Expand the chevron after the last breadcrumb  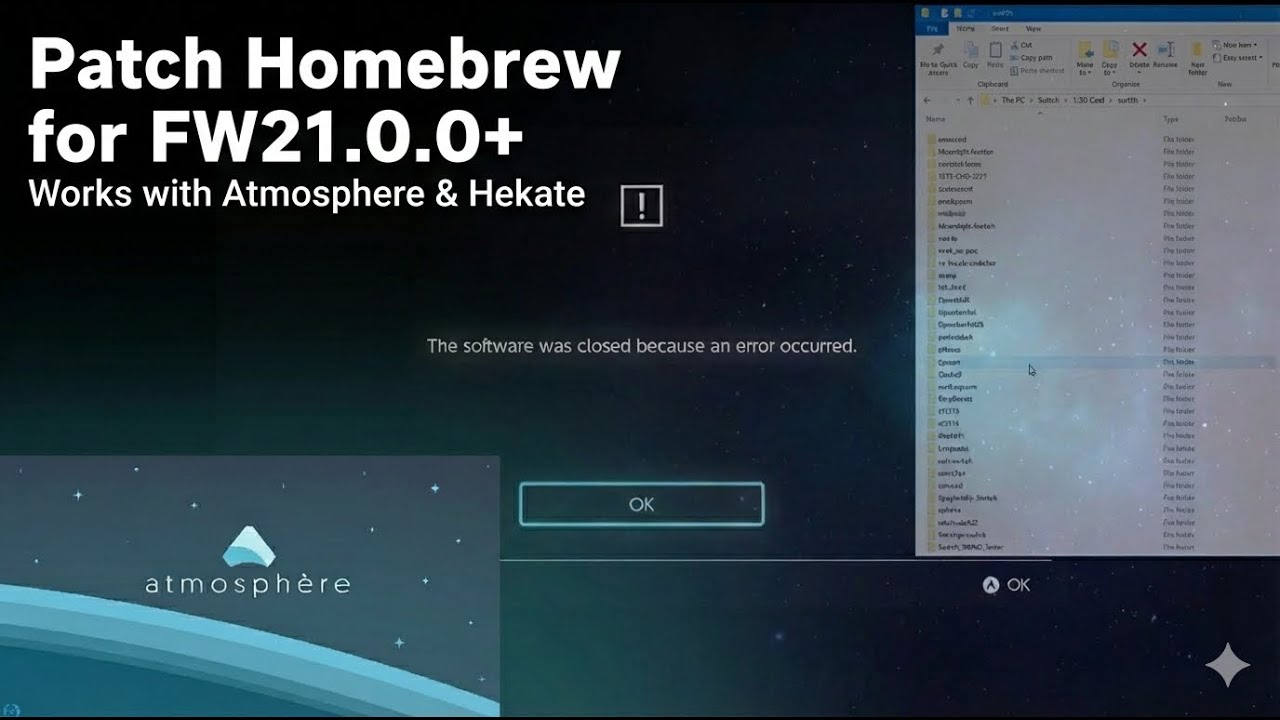[x=1144, y=100]
